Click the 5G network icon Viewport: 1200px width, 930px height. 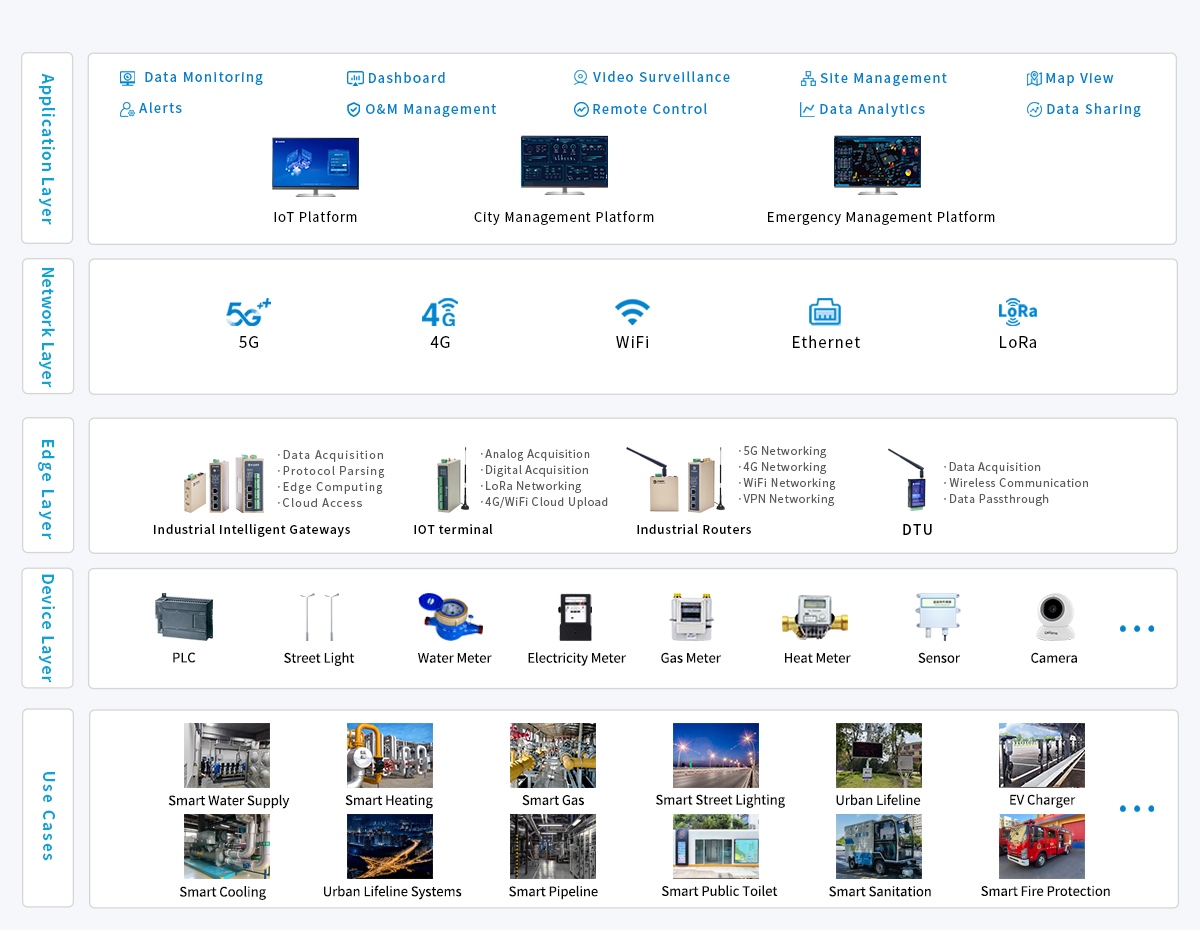click(248, 313)
